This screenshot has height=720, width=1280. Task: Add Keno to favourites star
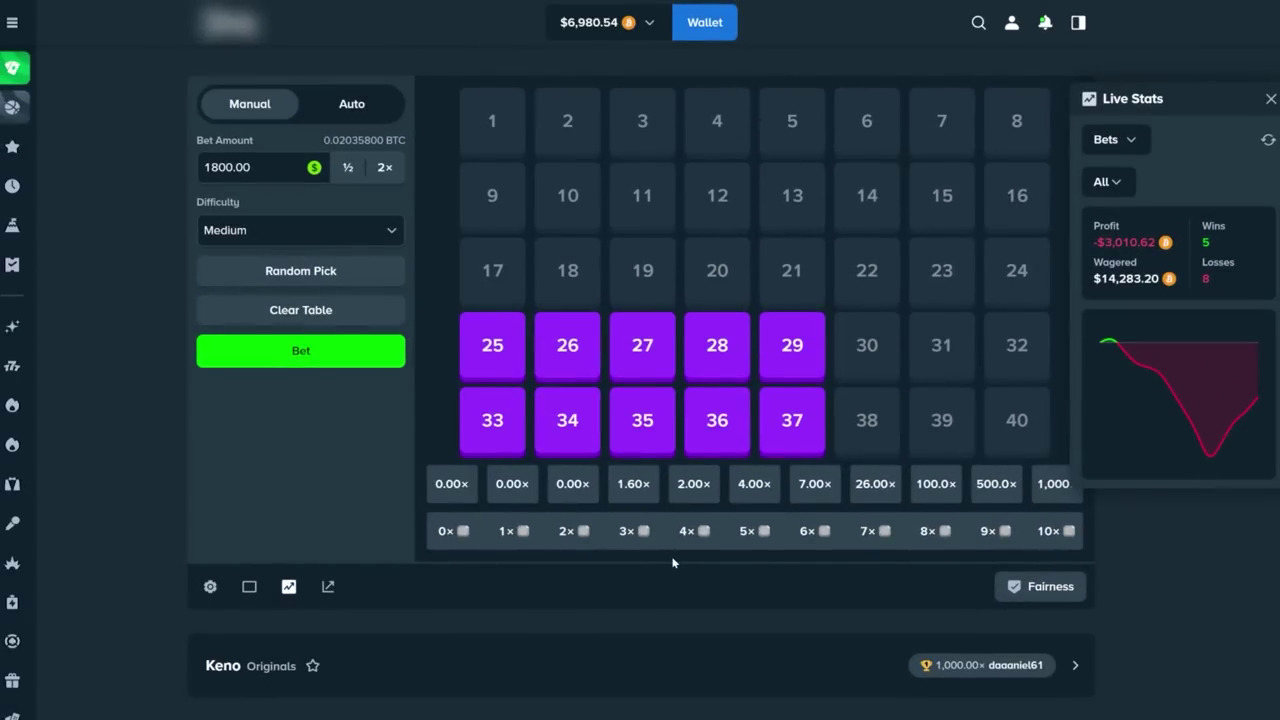(x=313, y=666)
